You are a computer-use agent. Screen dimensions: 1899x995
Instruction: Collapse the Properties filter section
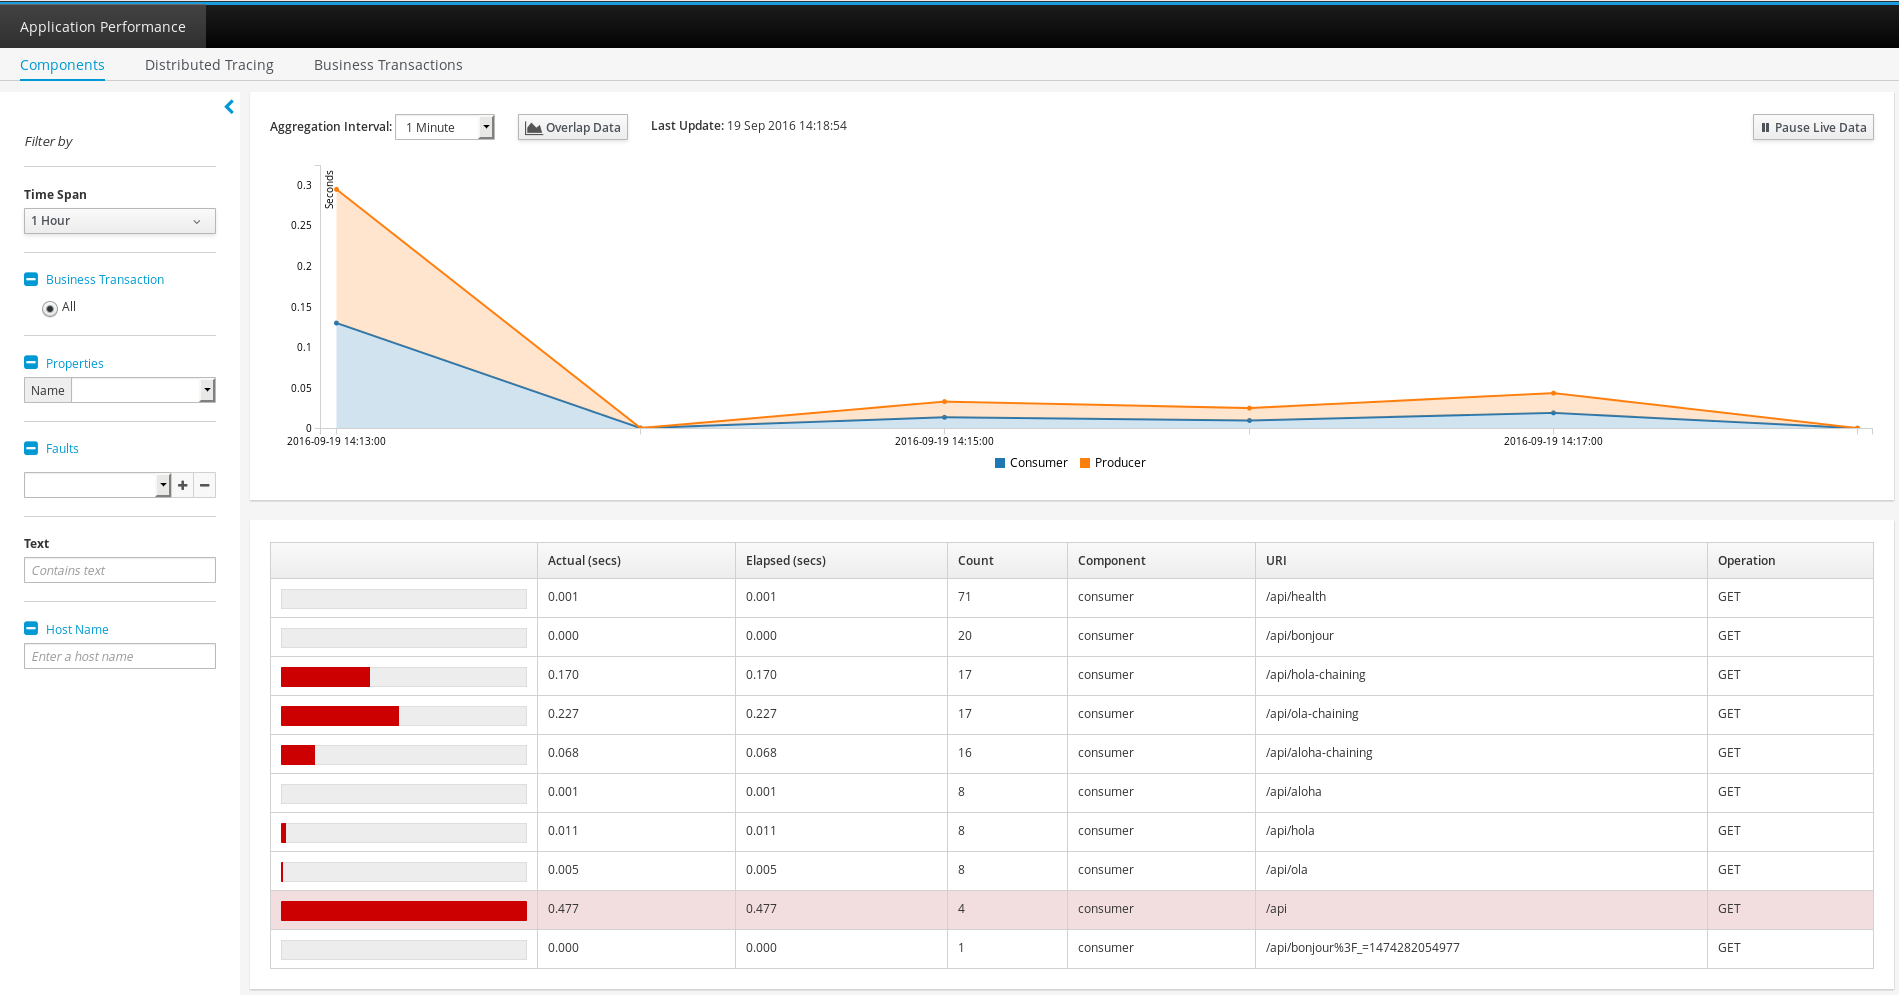click(x=31, y=363)
